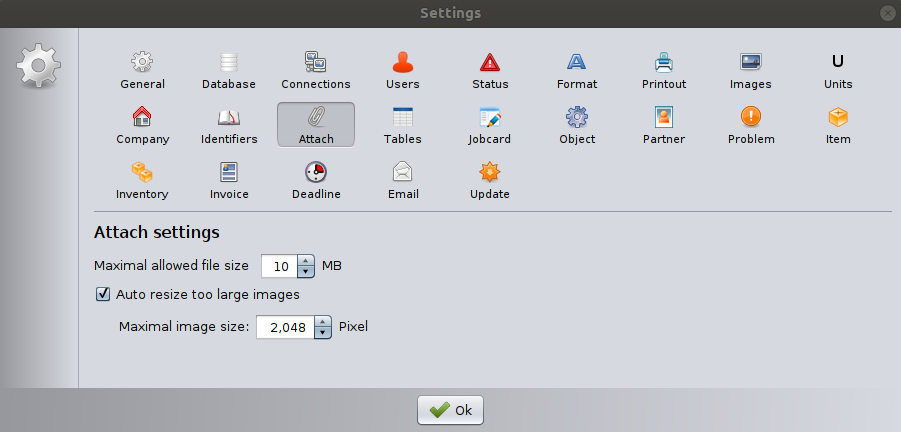901x432 pixels.
Task: Open the Database settings category
Action: click(x=229, y=71)
